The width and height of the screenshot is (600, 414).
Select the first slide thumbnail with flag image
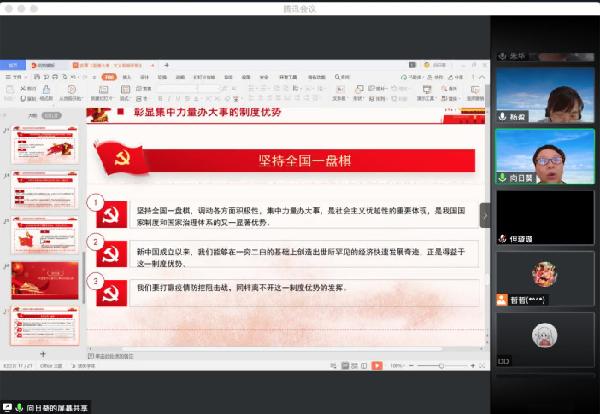pos(45,144)
